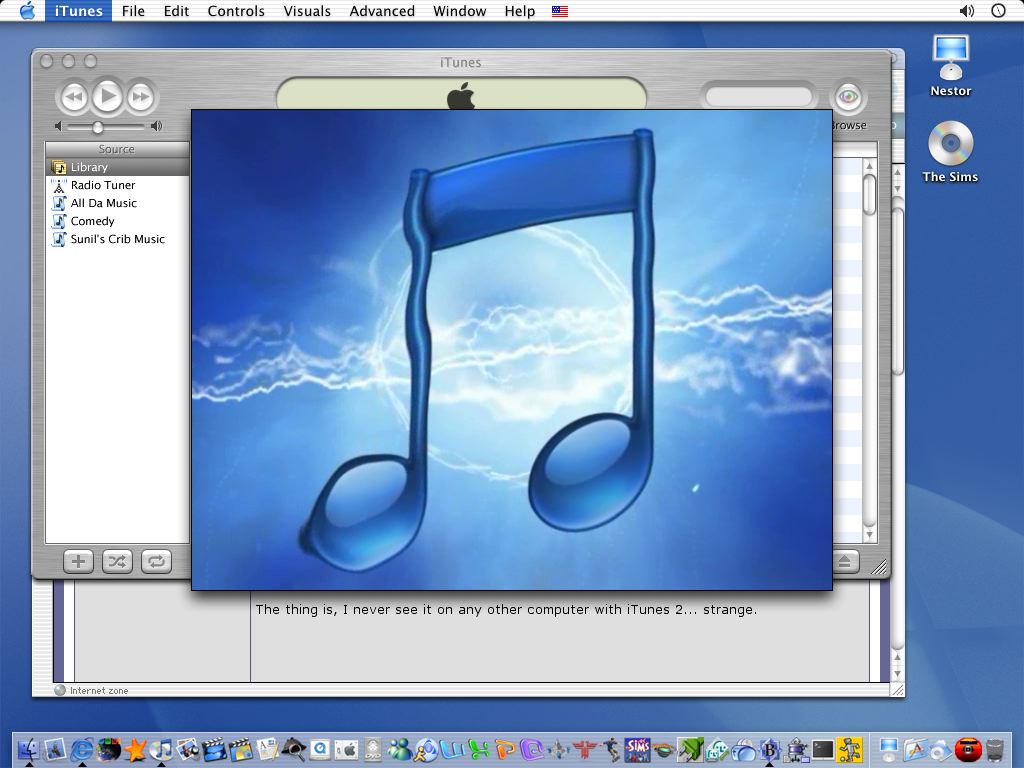Mute using the low-volume speaker icon
The width and height of the screenshot is (1024, 768).
tap(59, 126)
